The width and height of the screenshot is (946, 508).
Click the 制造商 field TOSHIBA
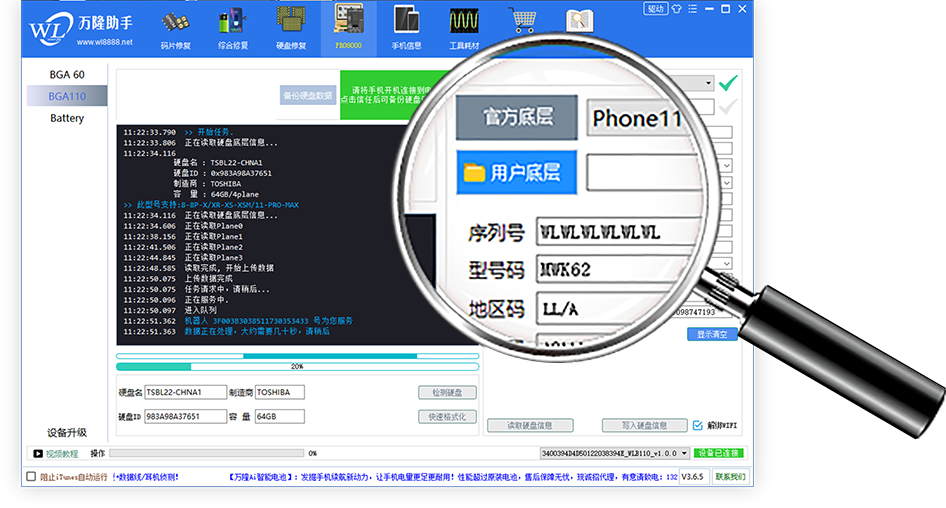pyautogui.click(x=279, y=392)
